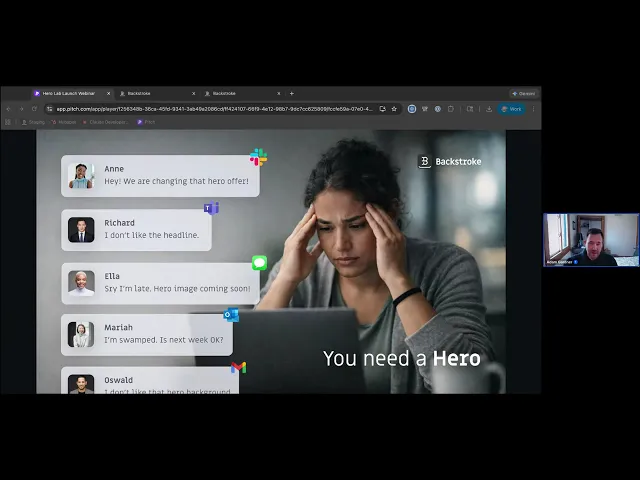Click the Slack icon on Anne's message
The width and height of the screenshot is (640, 480).
coord(258,157)
